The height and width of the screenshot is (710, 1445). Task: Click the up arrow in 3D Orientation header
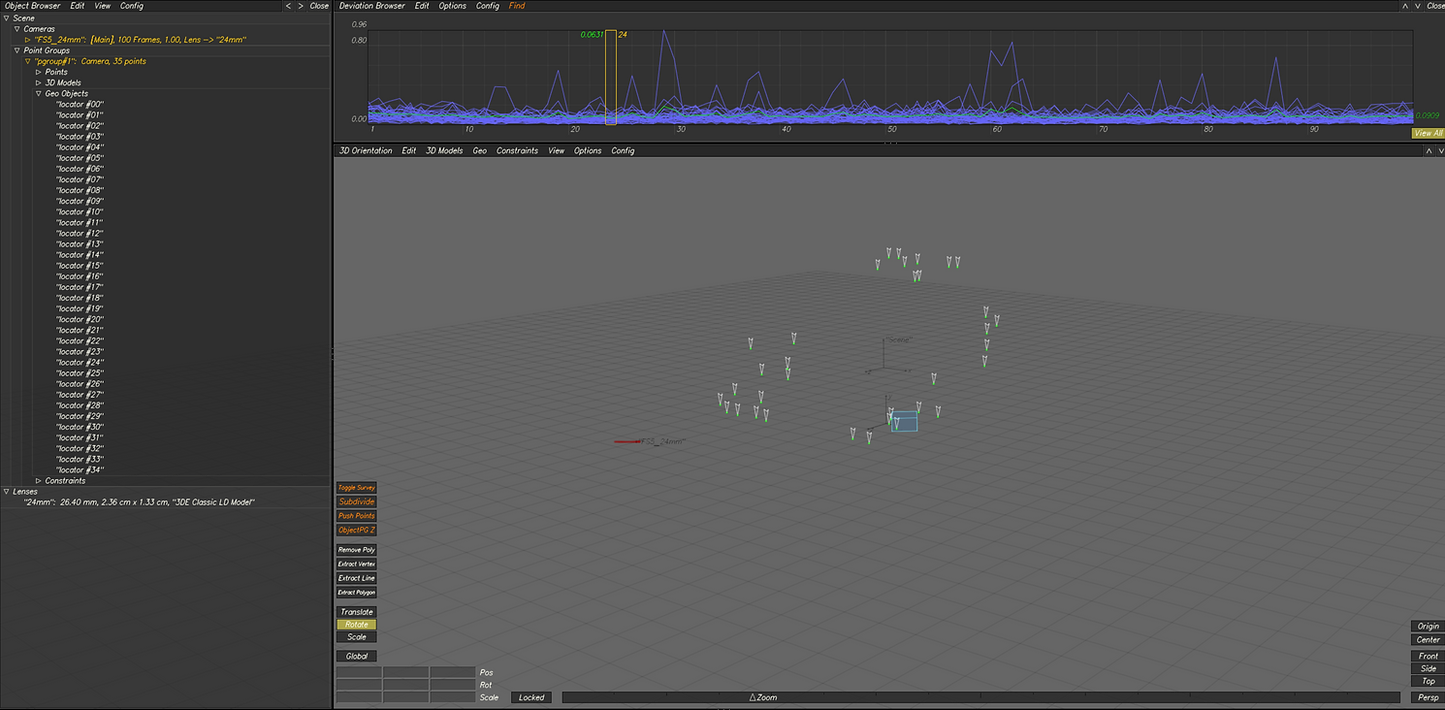[x=1429, y=151]
